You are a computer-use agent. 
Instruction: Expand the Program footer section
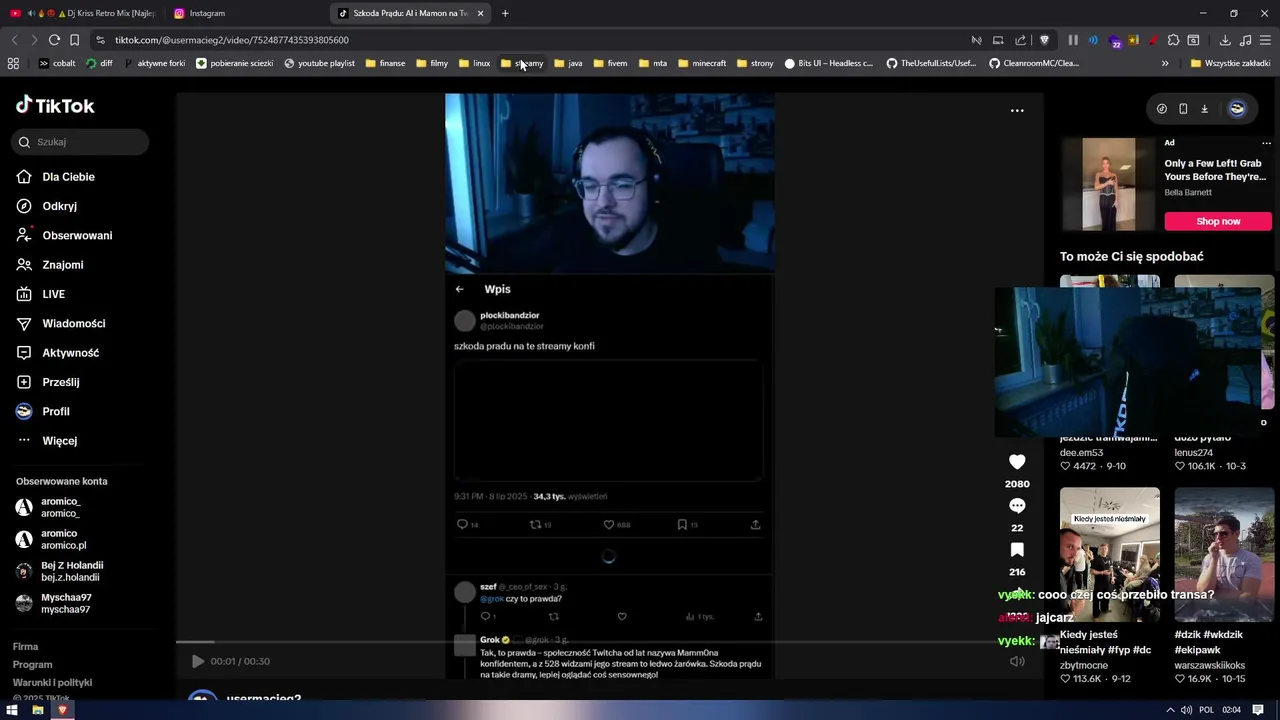pyautogui.click(x=33, y=665)
